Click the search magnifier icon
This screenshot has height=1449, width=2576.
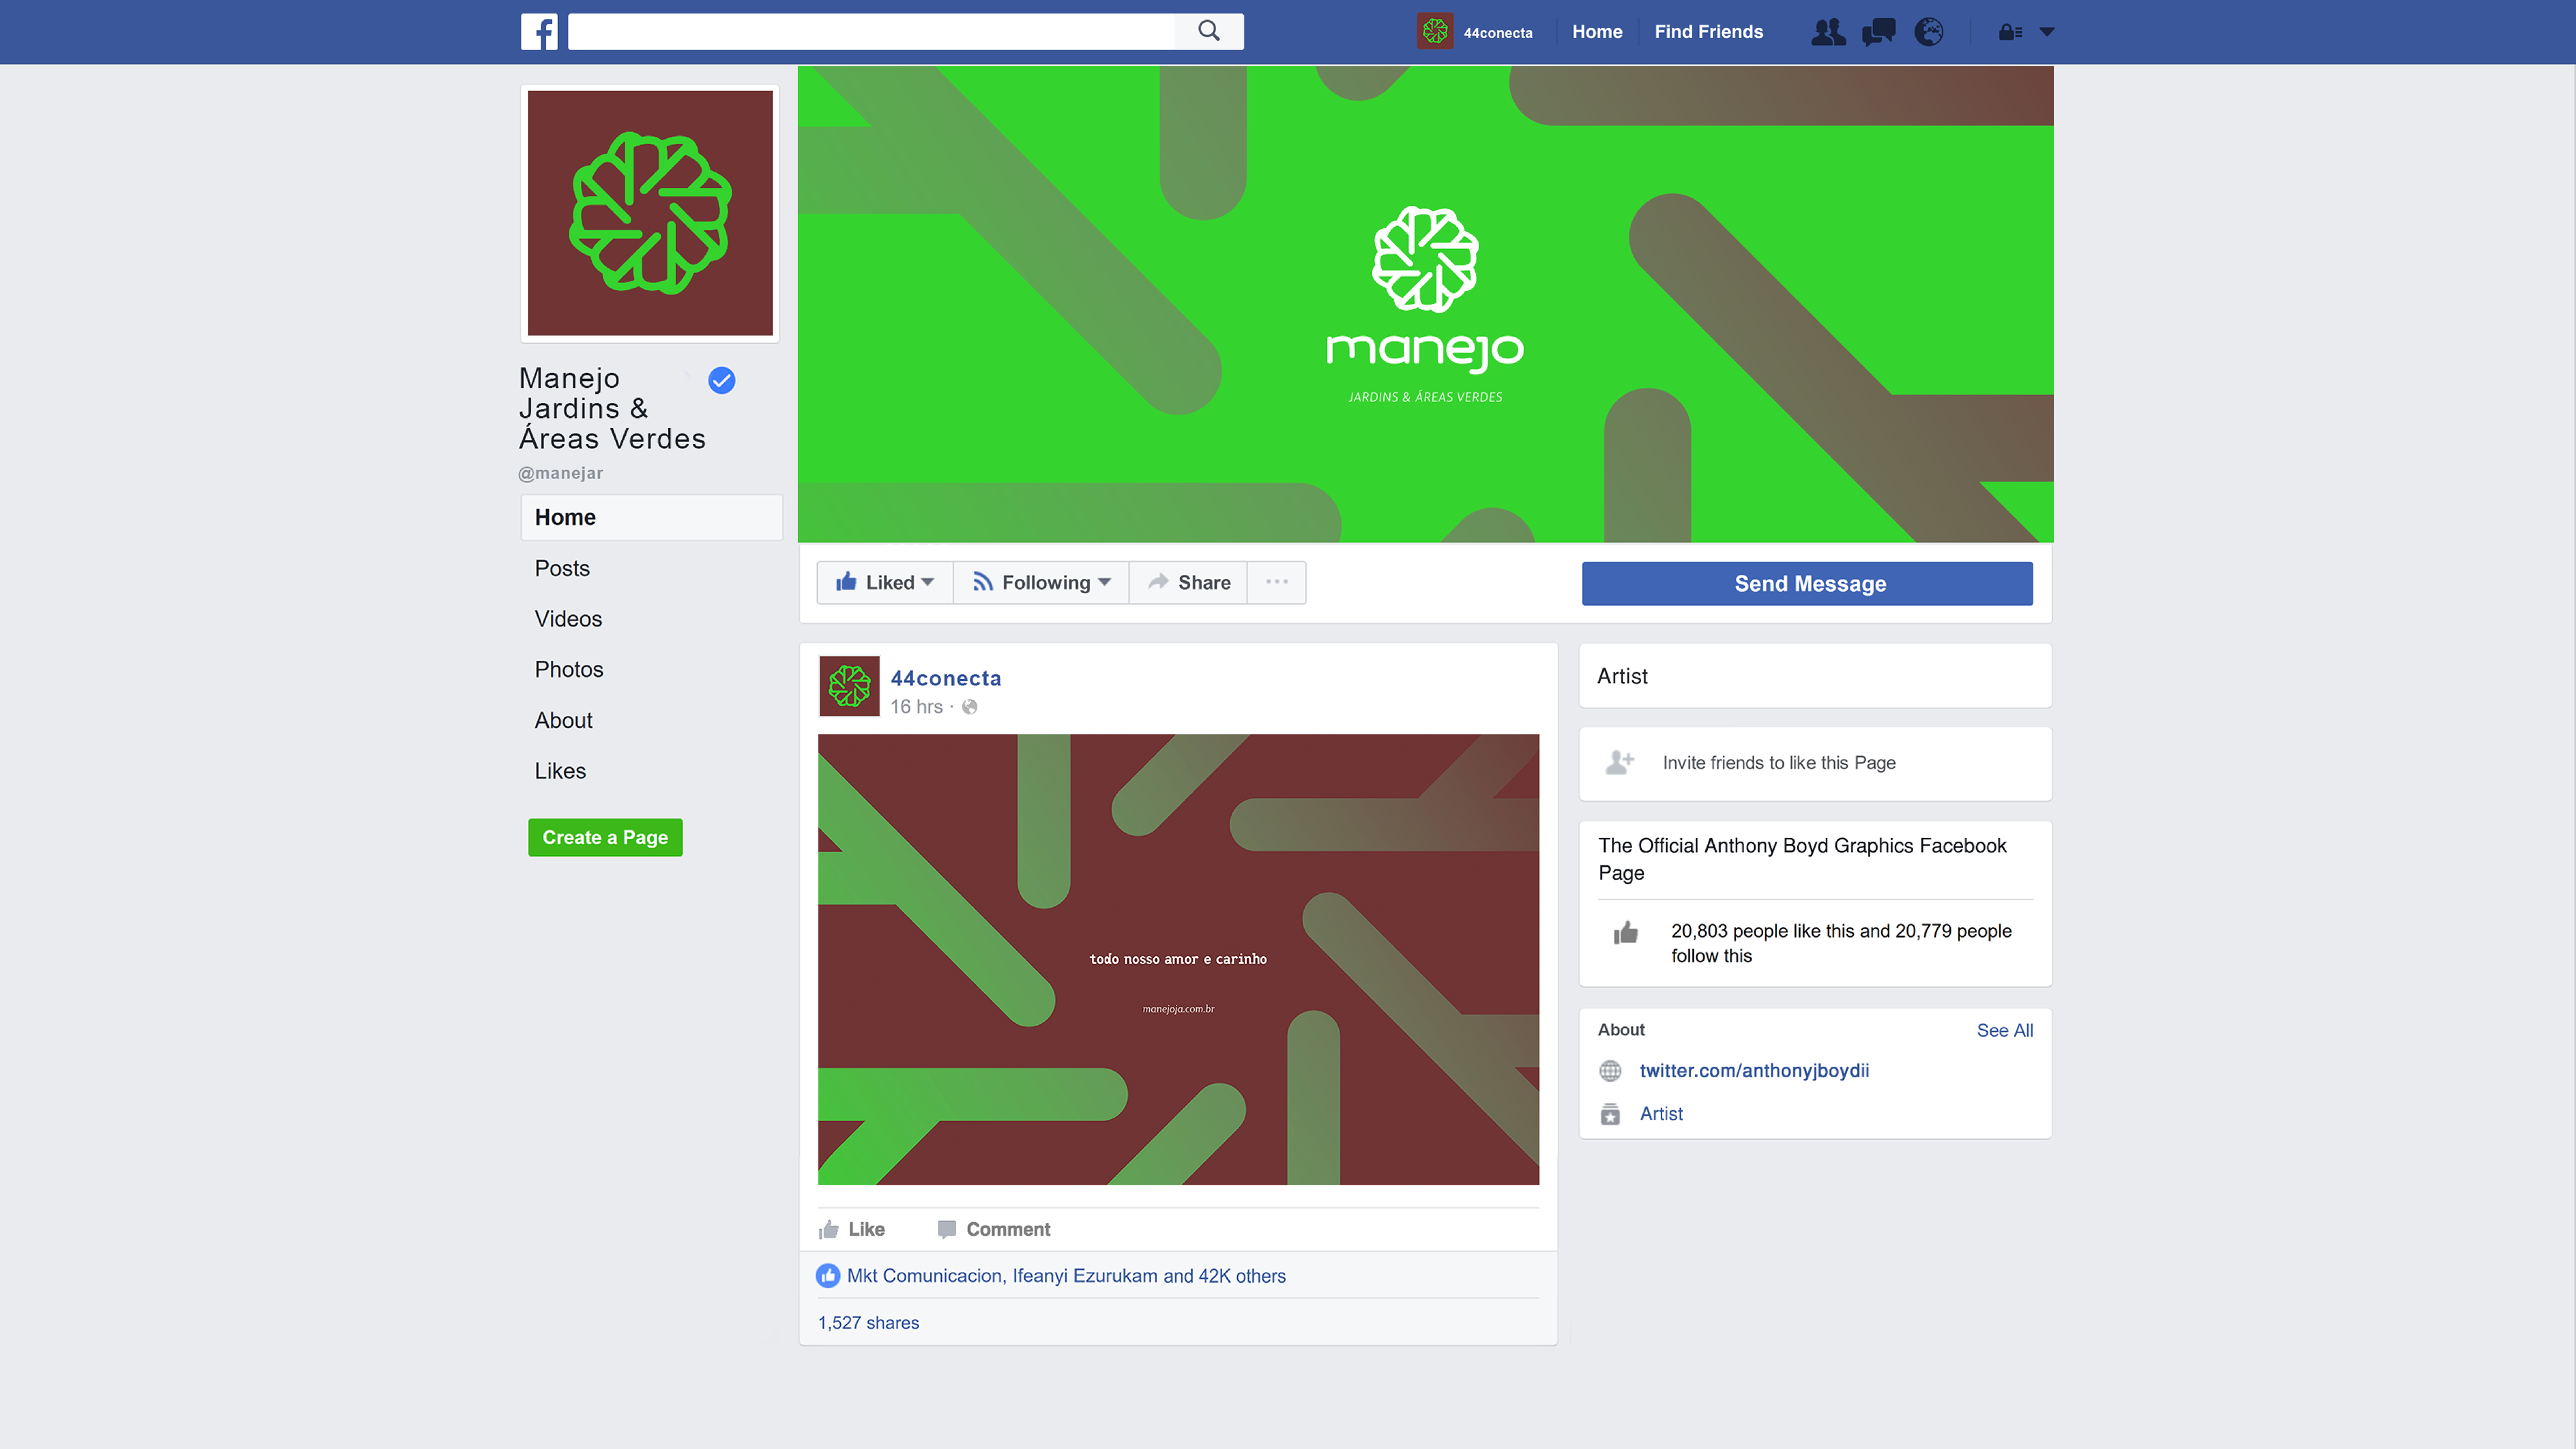[x=1209, y=31]
